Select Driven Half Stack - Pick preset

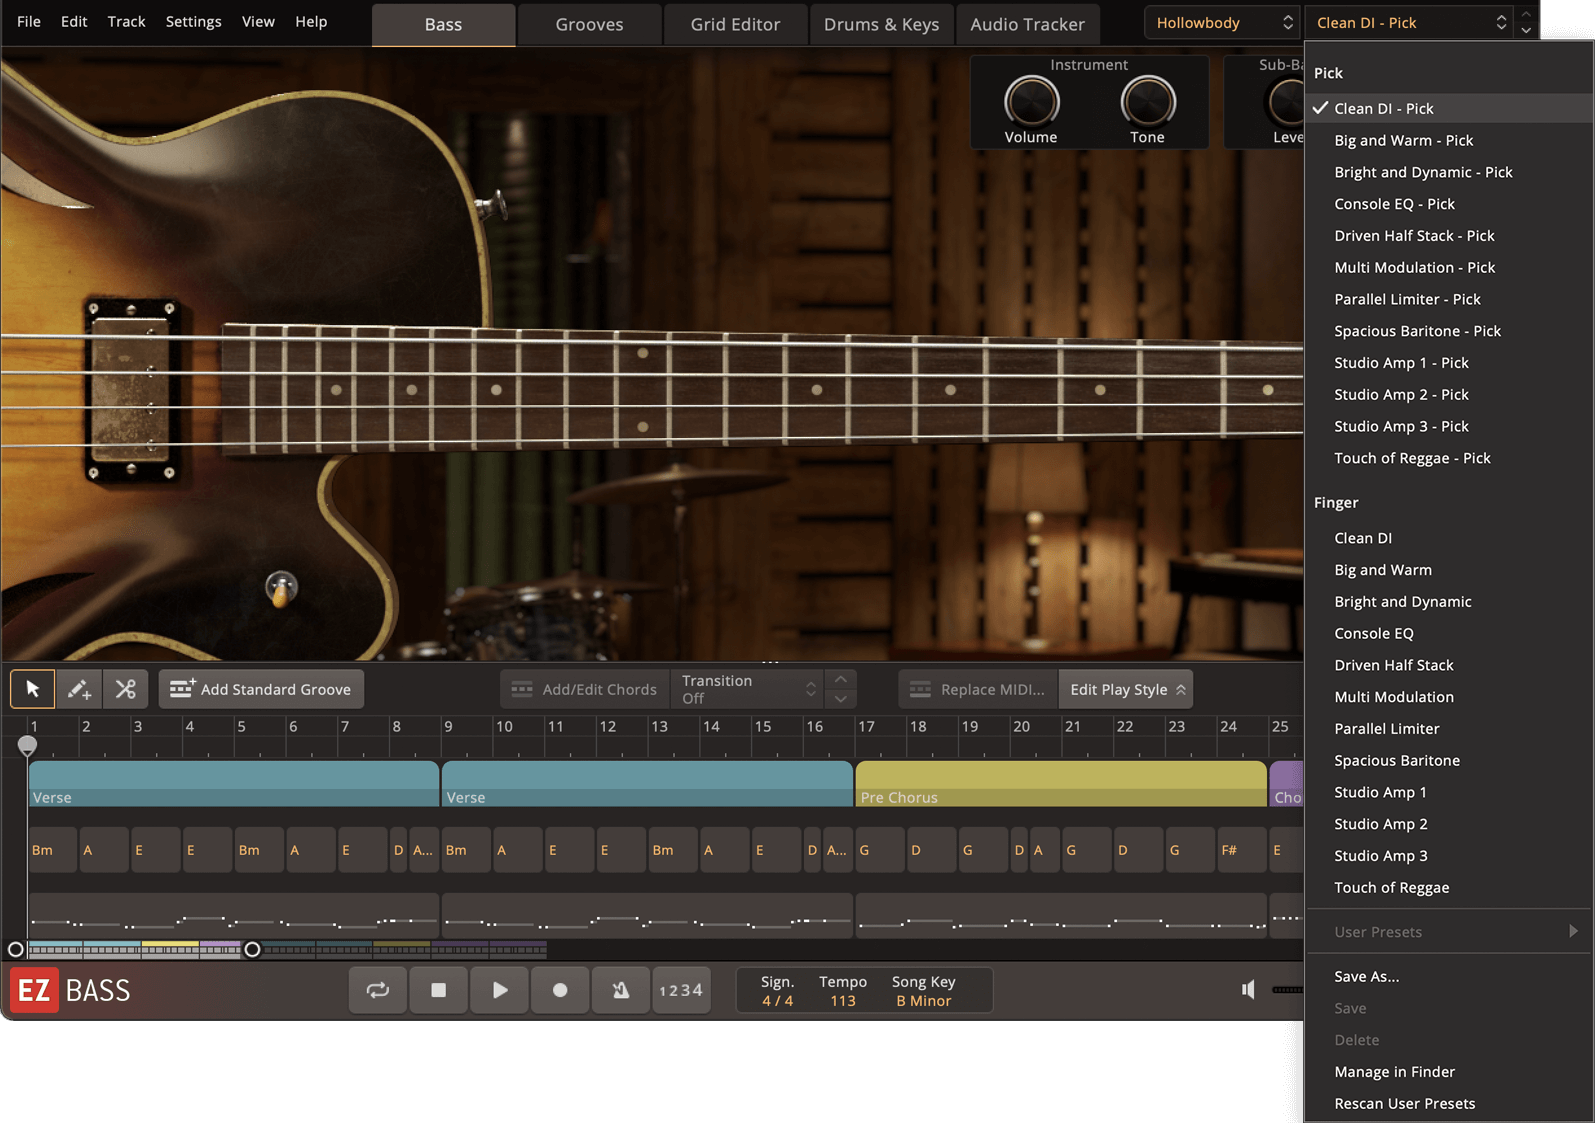click(x=1448, y=236)
